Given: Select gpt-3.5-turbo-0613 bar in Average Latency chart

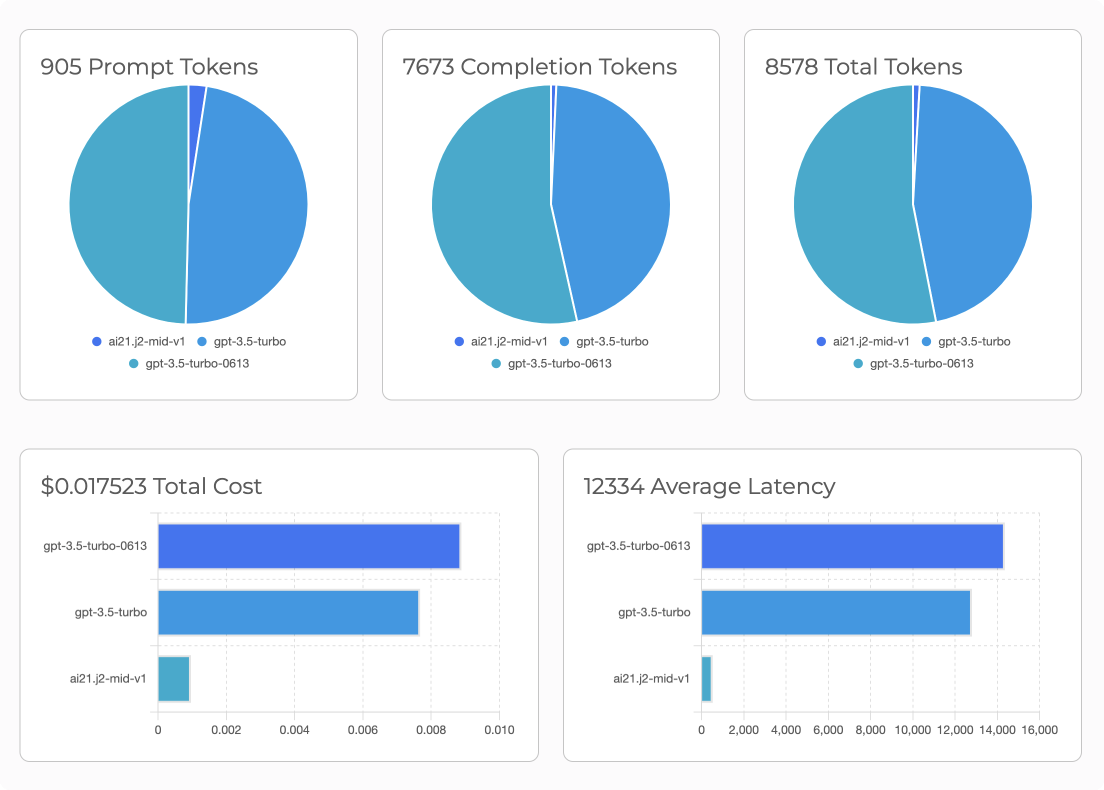Looking at the screenshot, I should 851,546.
